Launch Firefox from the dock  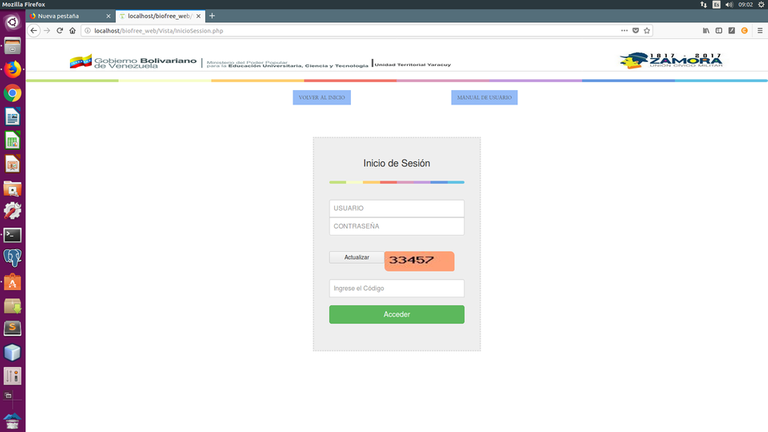pyautogui.click(x=12, y=70)
